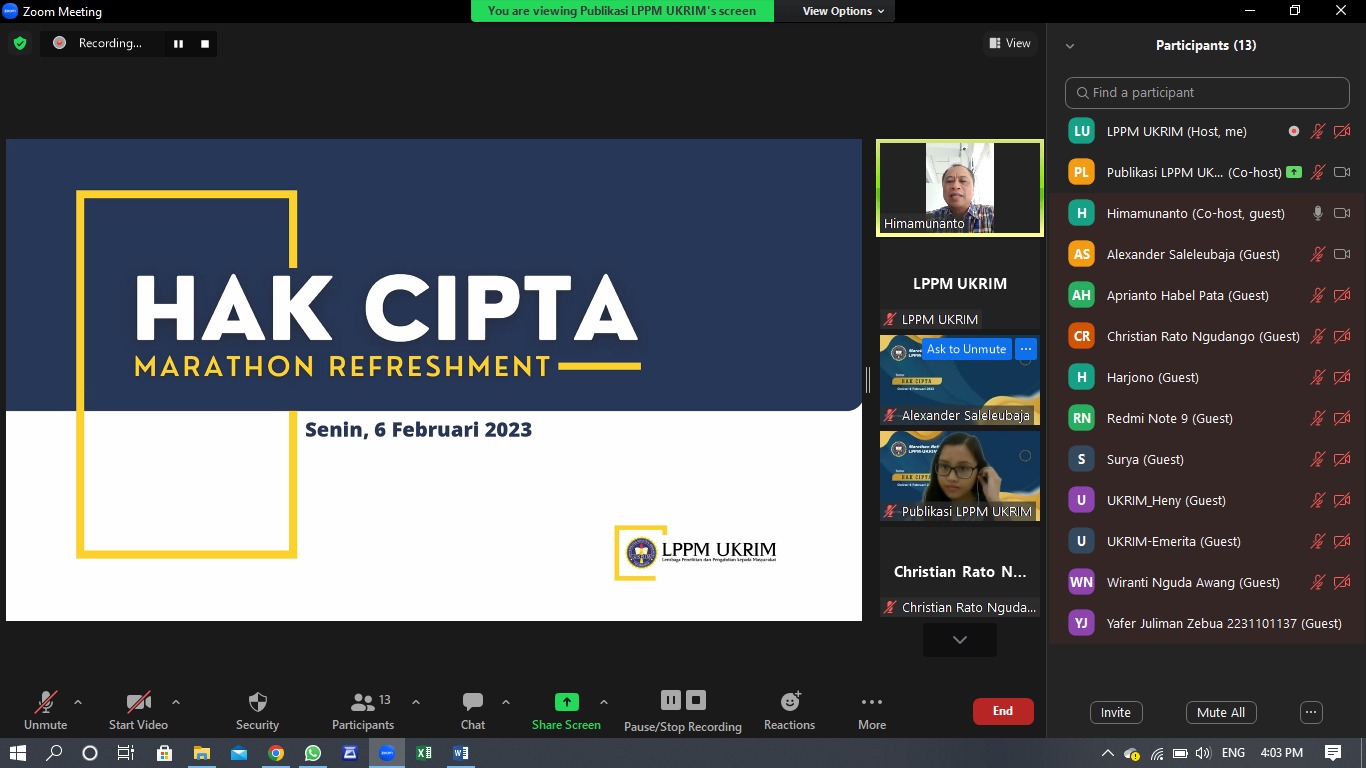Stop recording in the bottom toolbar
The height and width of the screenshot is (768, 1366).
click(696, 700)
